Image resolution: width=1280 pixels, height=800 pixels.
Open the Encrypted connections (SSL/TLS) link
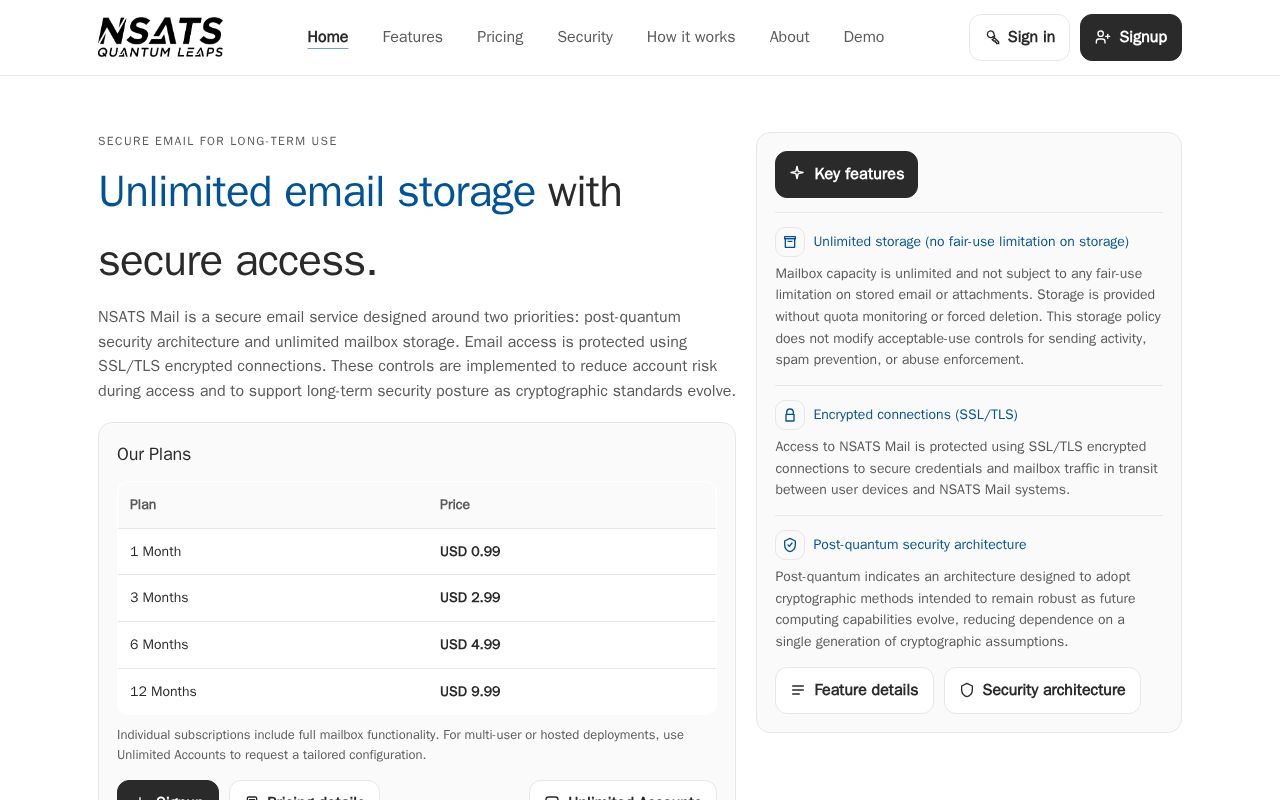(x=915, y=415)
